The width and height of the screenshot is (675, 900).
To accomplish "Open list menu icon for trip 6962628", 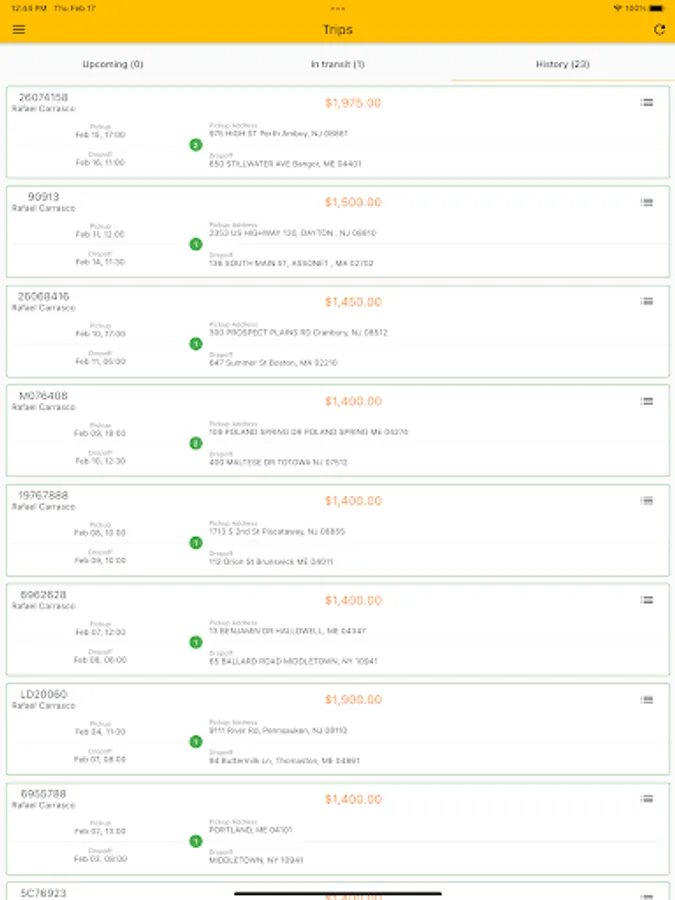I will coord(647,600).
